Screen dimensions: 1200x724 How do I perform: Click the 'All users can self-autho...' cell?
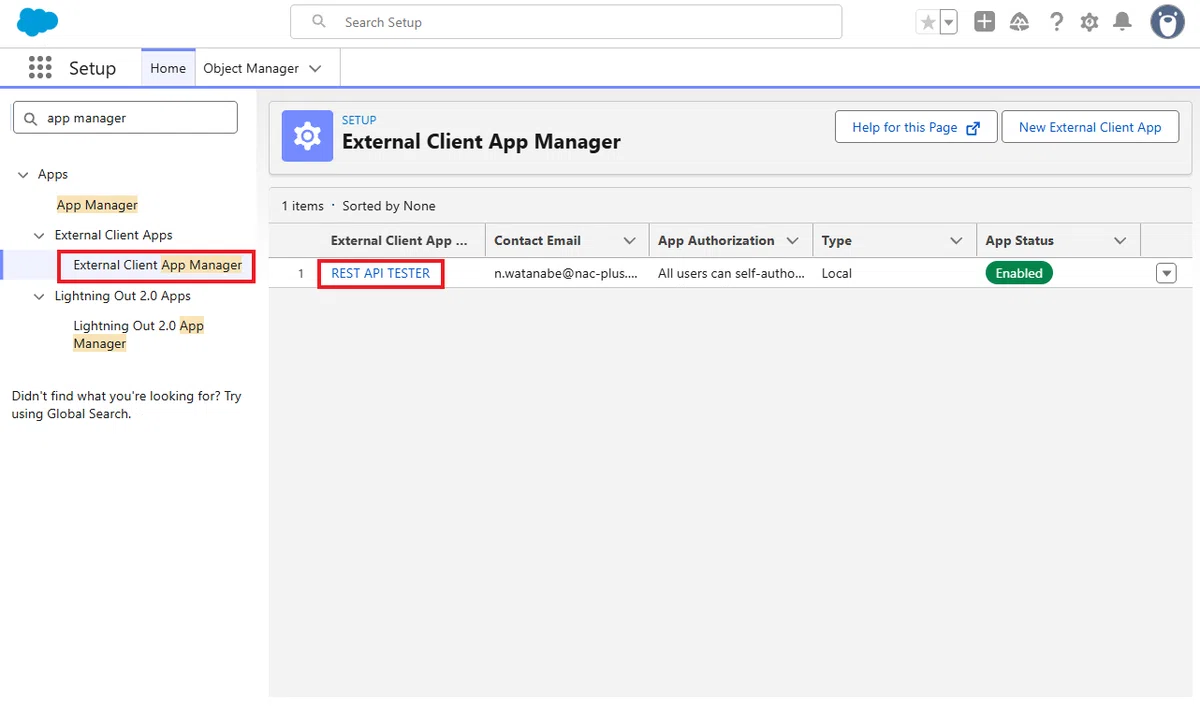(731, 273)
